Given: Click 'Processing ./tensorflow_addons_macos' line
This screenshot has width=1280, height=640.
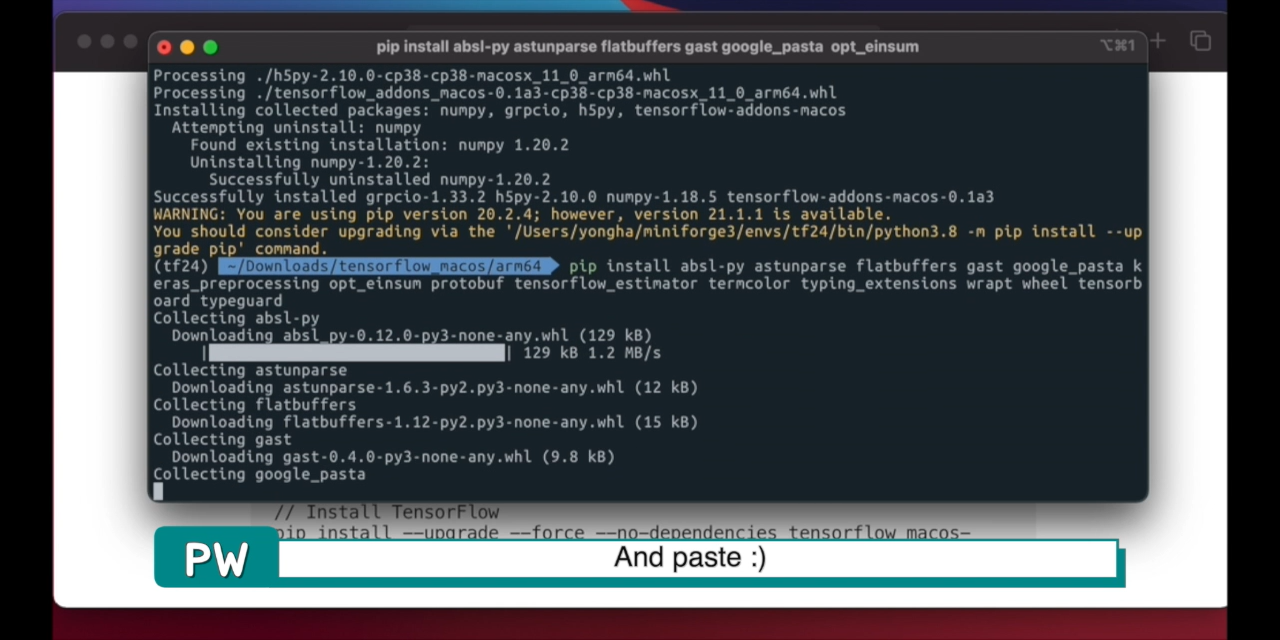Looking at the screenshot, I should click(494, 93).
